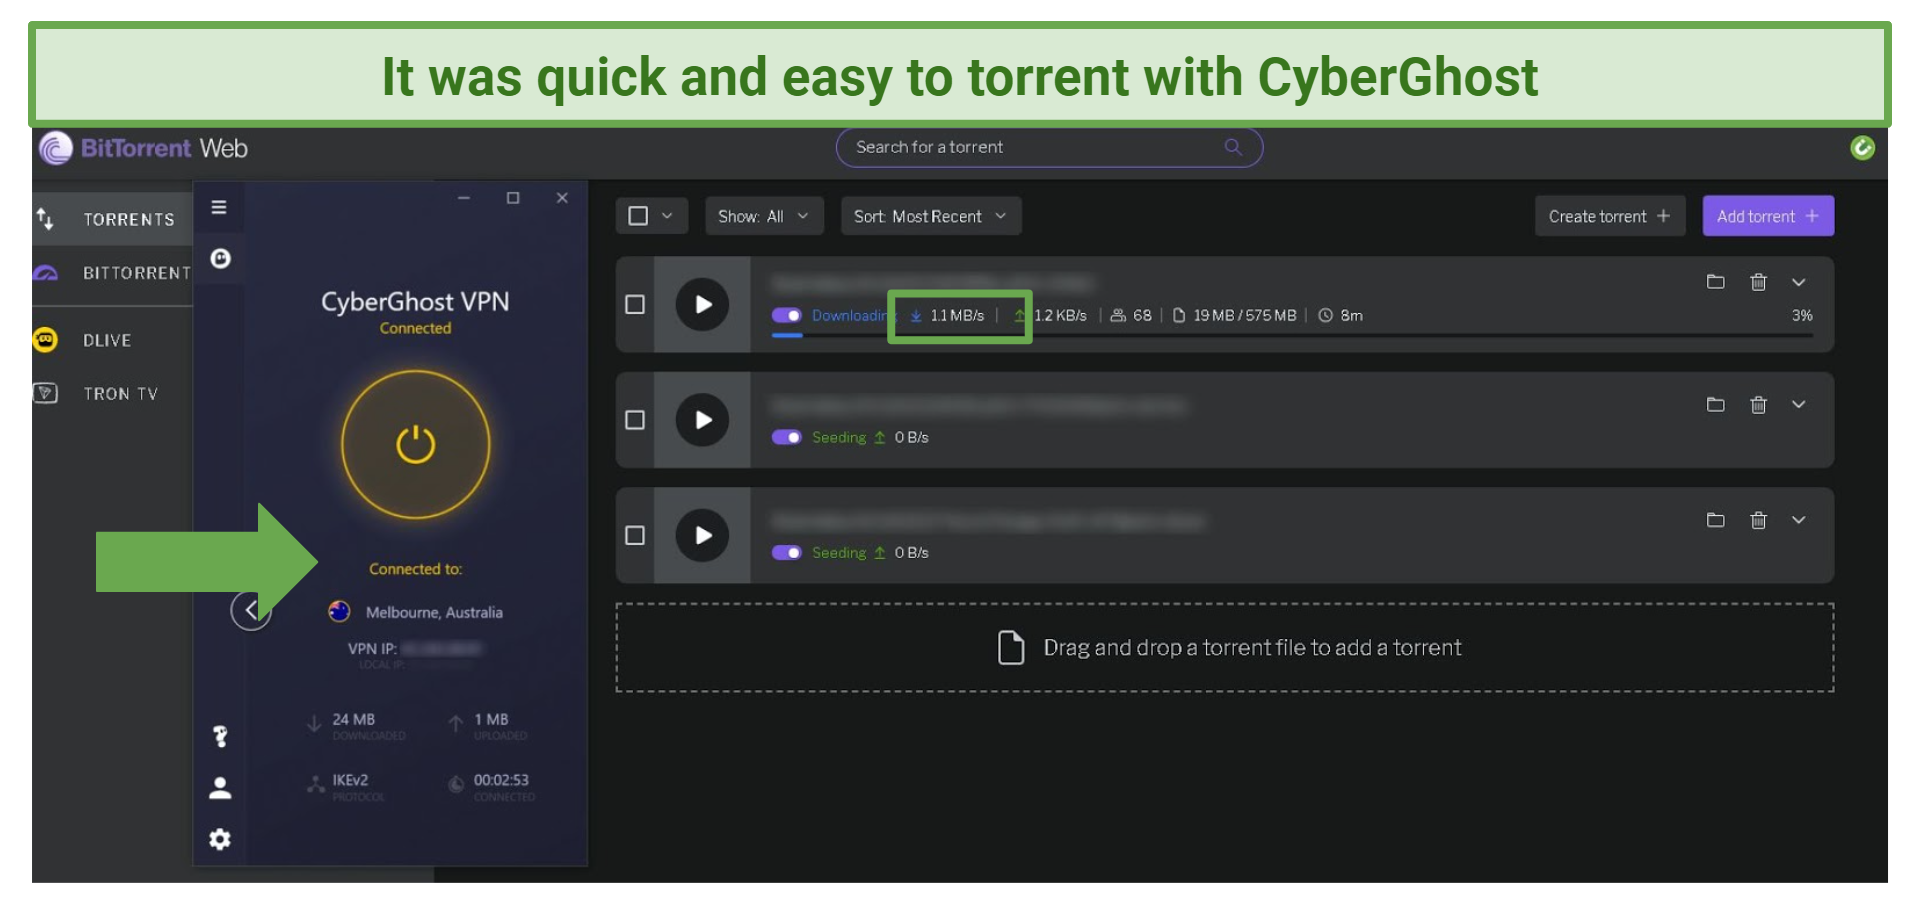
Task: Open the Show: All filter dropdown
Action: pos(764,216)
